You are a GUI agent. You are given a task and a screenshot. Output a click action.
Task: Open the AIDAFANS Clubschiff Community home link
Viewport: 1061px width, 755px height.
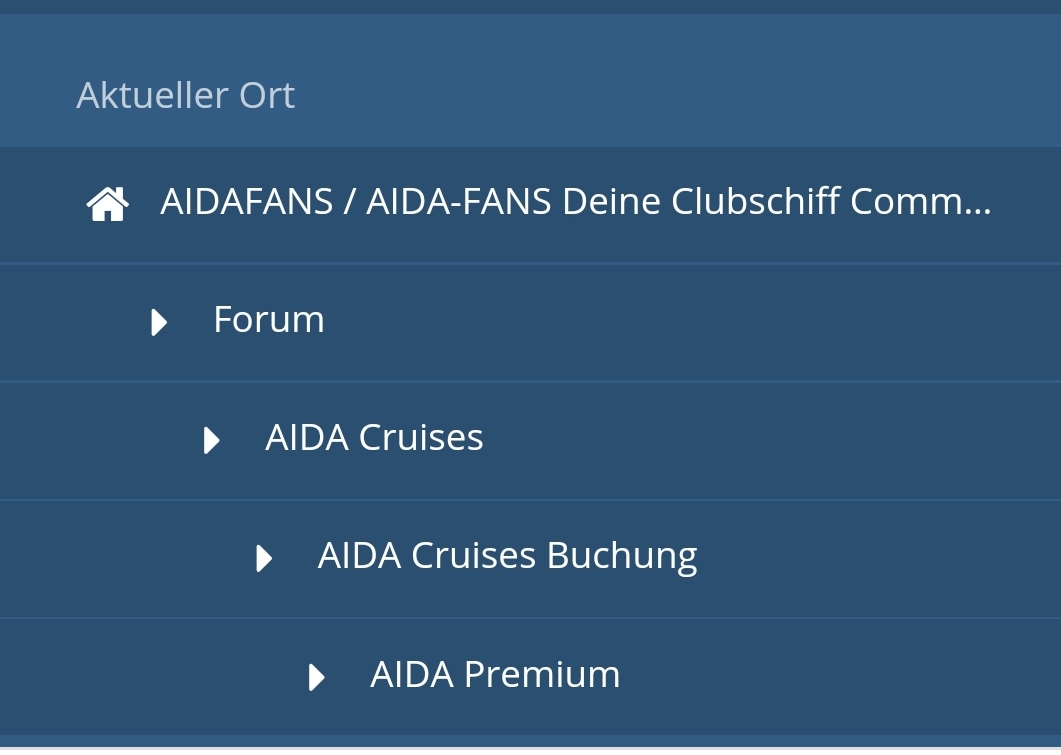tap(575, 202)
